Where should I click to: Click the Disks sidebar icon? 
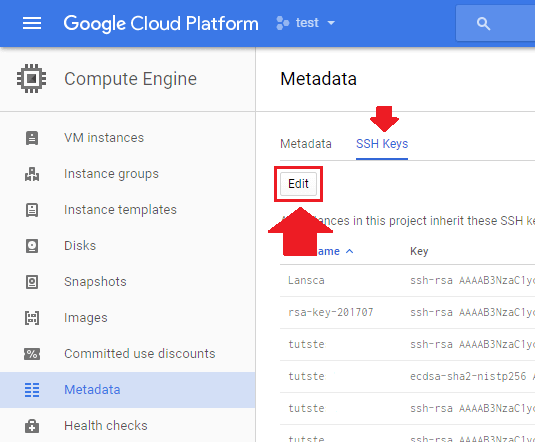click(32, 246)
